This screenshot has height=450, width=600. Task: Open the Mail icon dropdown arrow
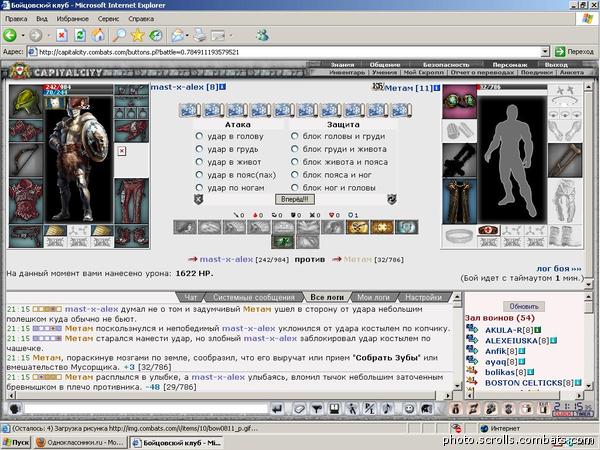tap(187, 36)
